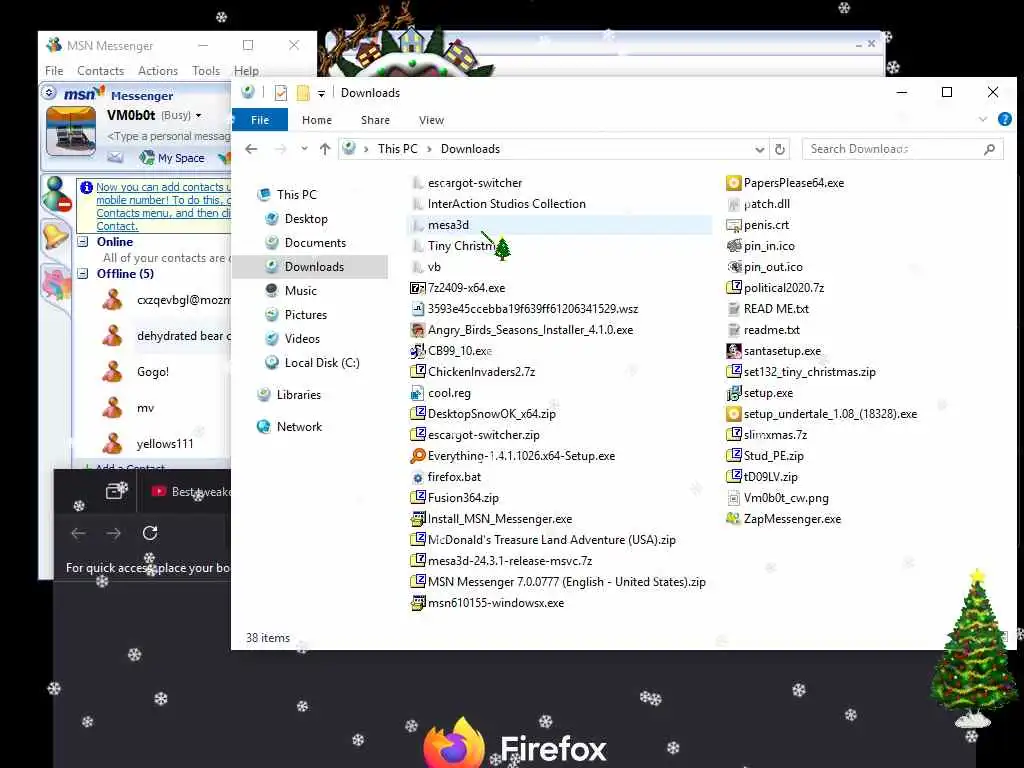Viewport: 1024px width, 768px height.
Task: Click the search magnifier in Explorer
Action: click(x=989, y=149)
